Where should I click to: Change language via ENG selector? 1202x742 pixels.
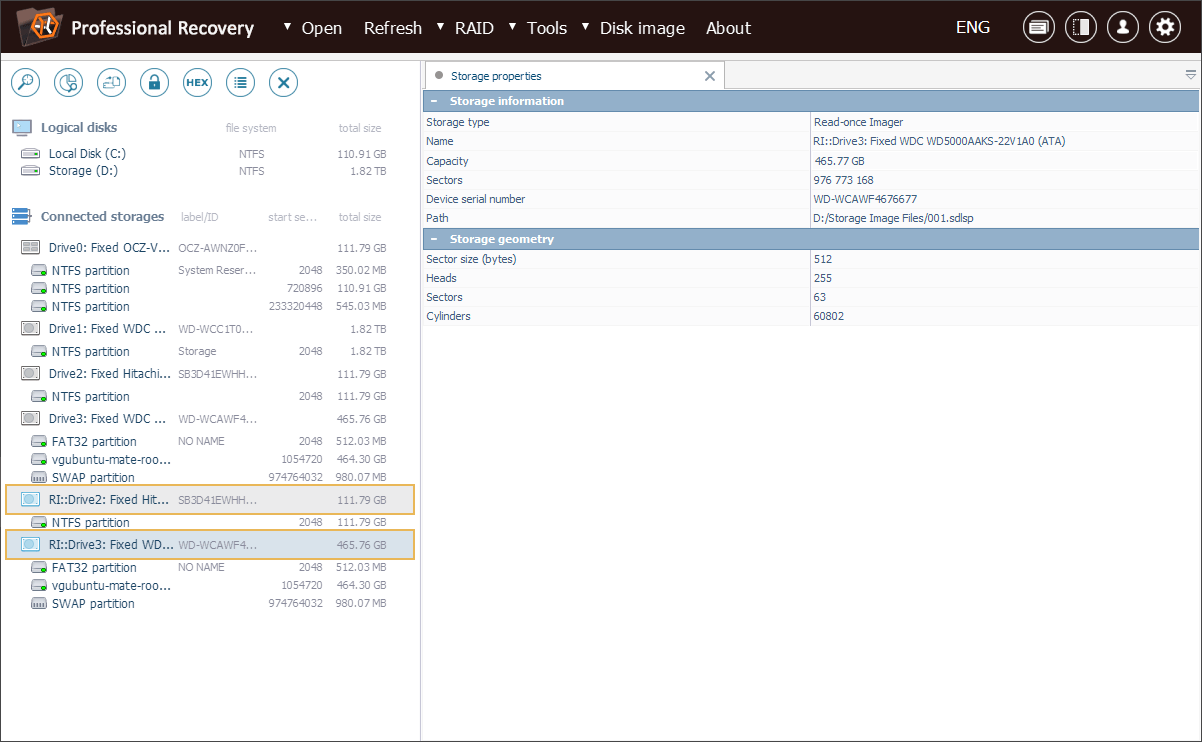973,28
